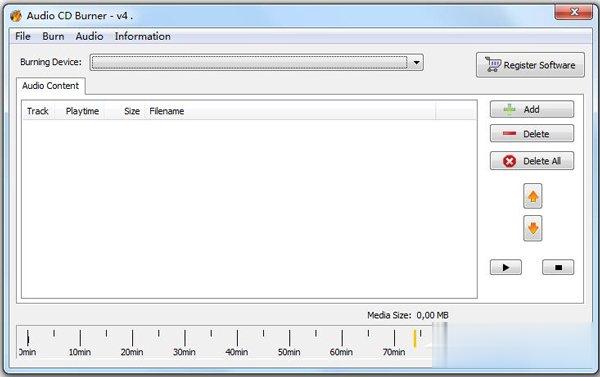Move track up with orange arrow
This screenshot has width=600, height=377.
coord(533,196)
